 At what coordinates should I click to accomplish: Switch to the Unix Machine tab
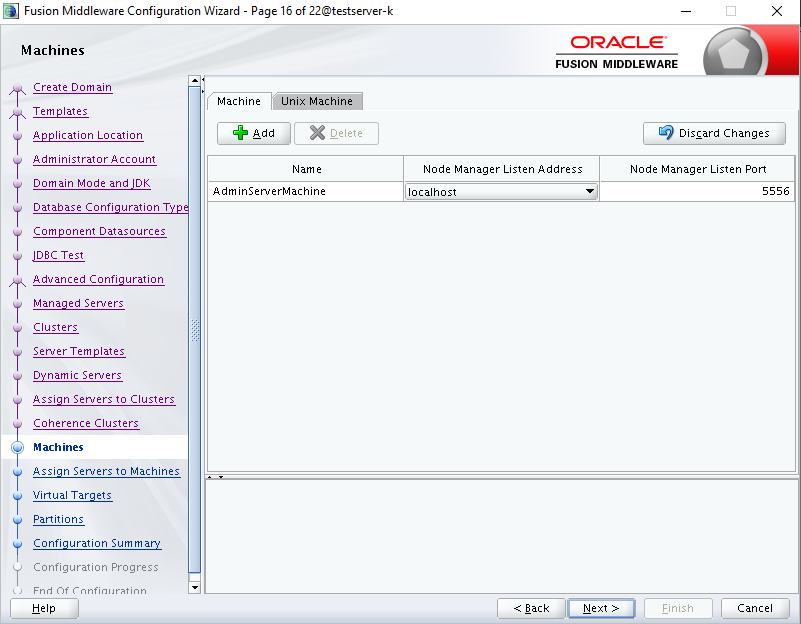point(317,101)
